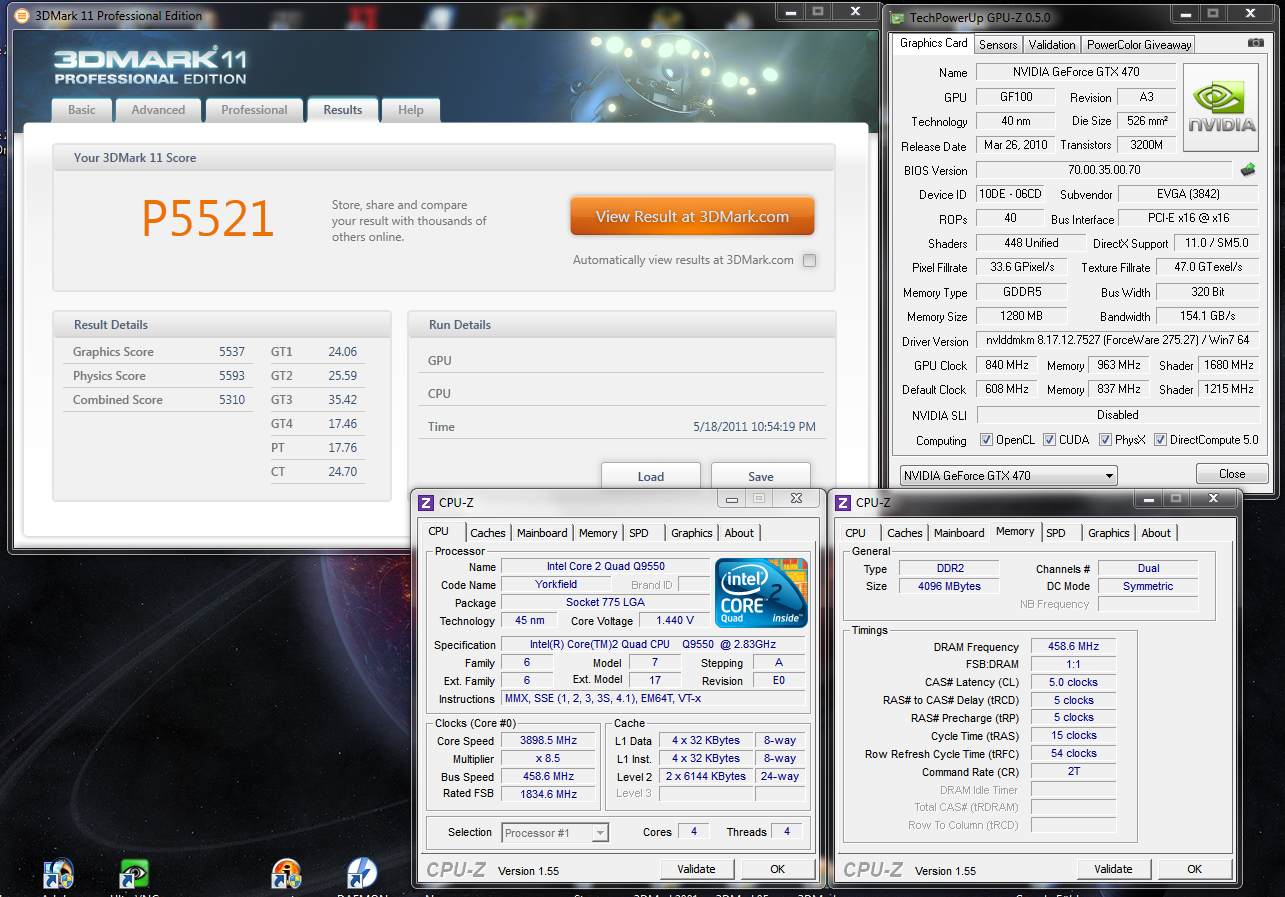Select the Results tab in 3DMark
The width and height of the screenshot is (1285, 897).
point(342,110)
